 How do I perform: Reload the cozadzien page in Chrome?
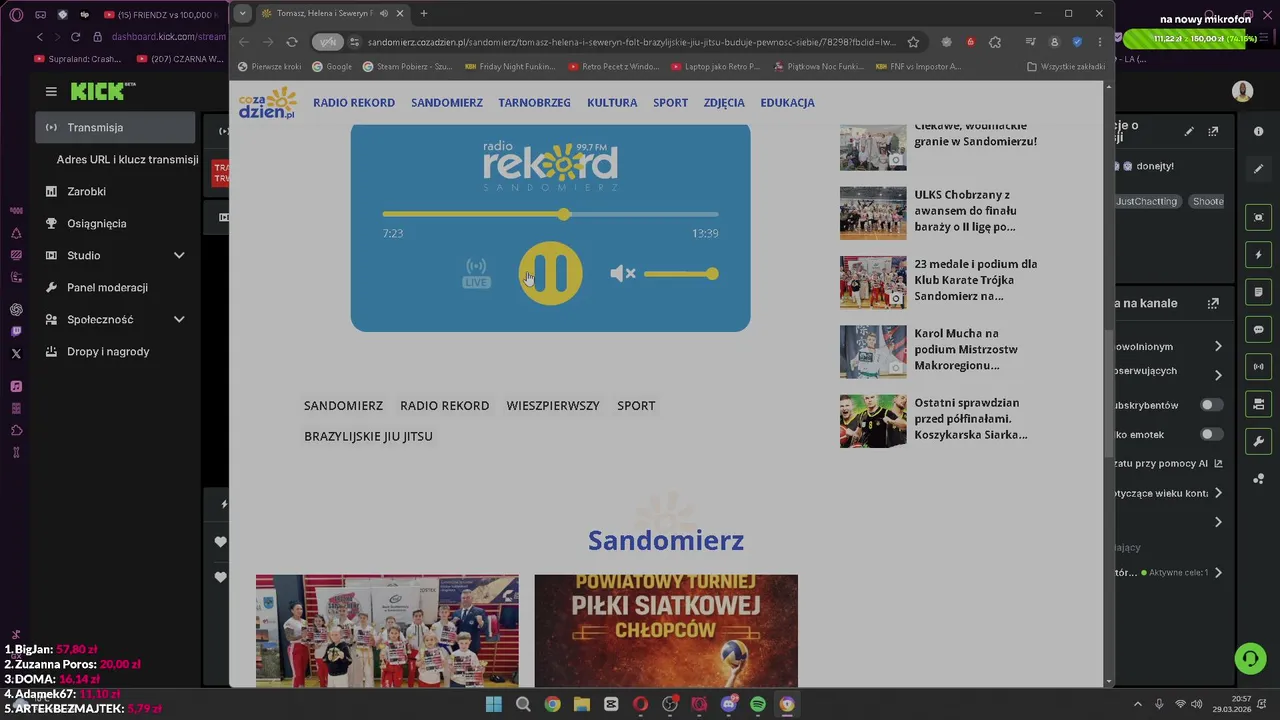pyautogui.click(x=291, y=42)
